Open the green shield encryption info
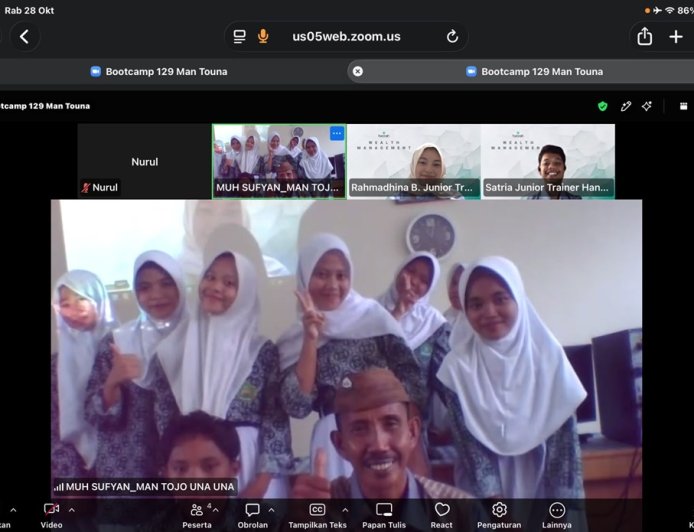Image resolution: width=694 pixels, height=532 pixels. click(602, 106)
